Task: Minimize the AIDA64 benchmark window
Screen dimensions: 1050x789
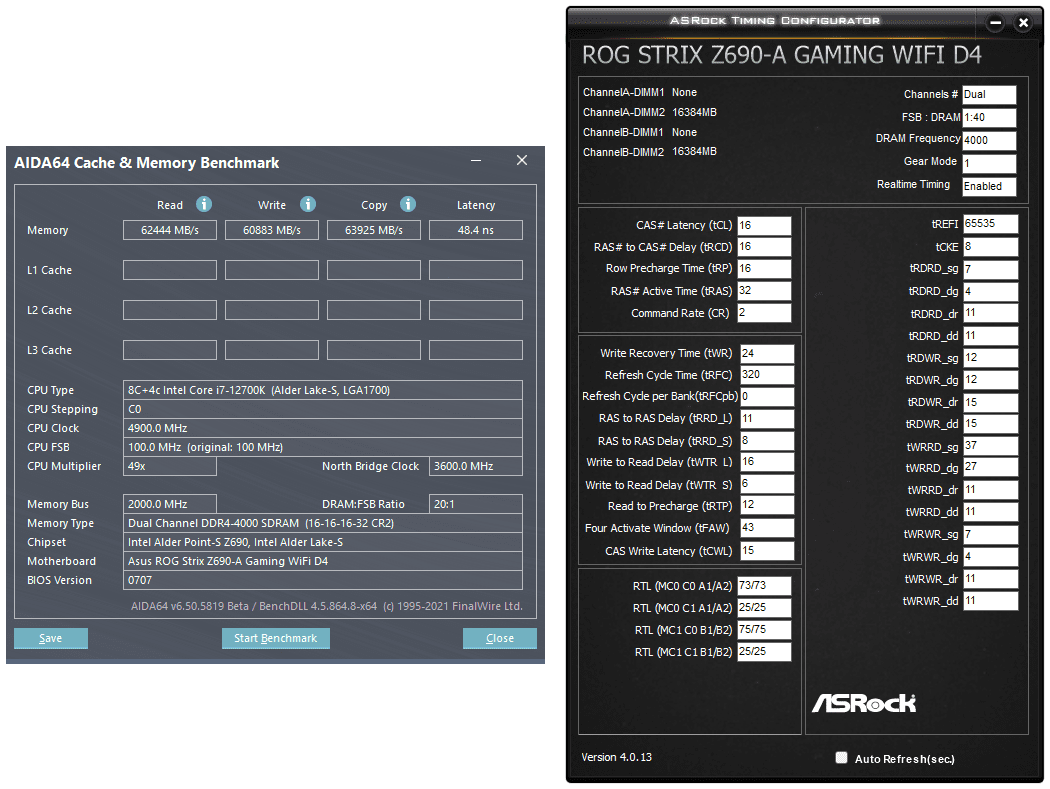Action: [x=476, y=161]
